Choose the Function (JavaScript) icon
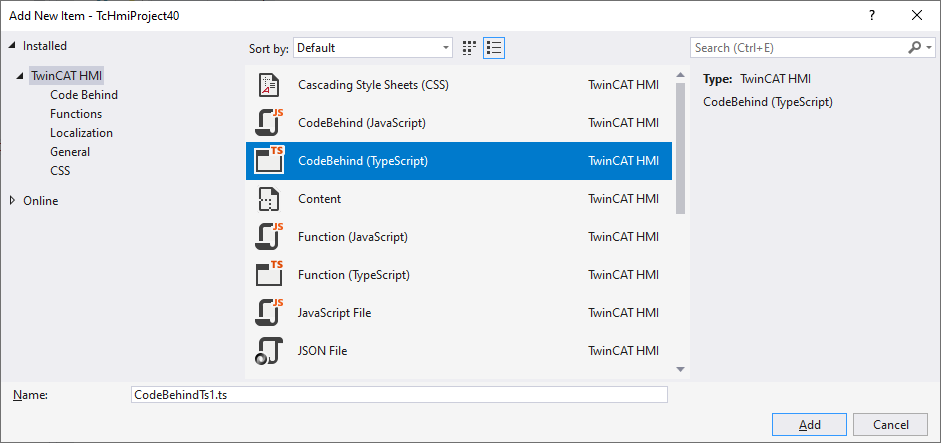The width and height of the screenshot is (941, 443). click(268, 237)
